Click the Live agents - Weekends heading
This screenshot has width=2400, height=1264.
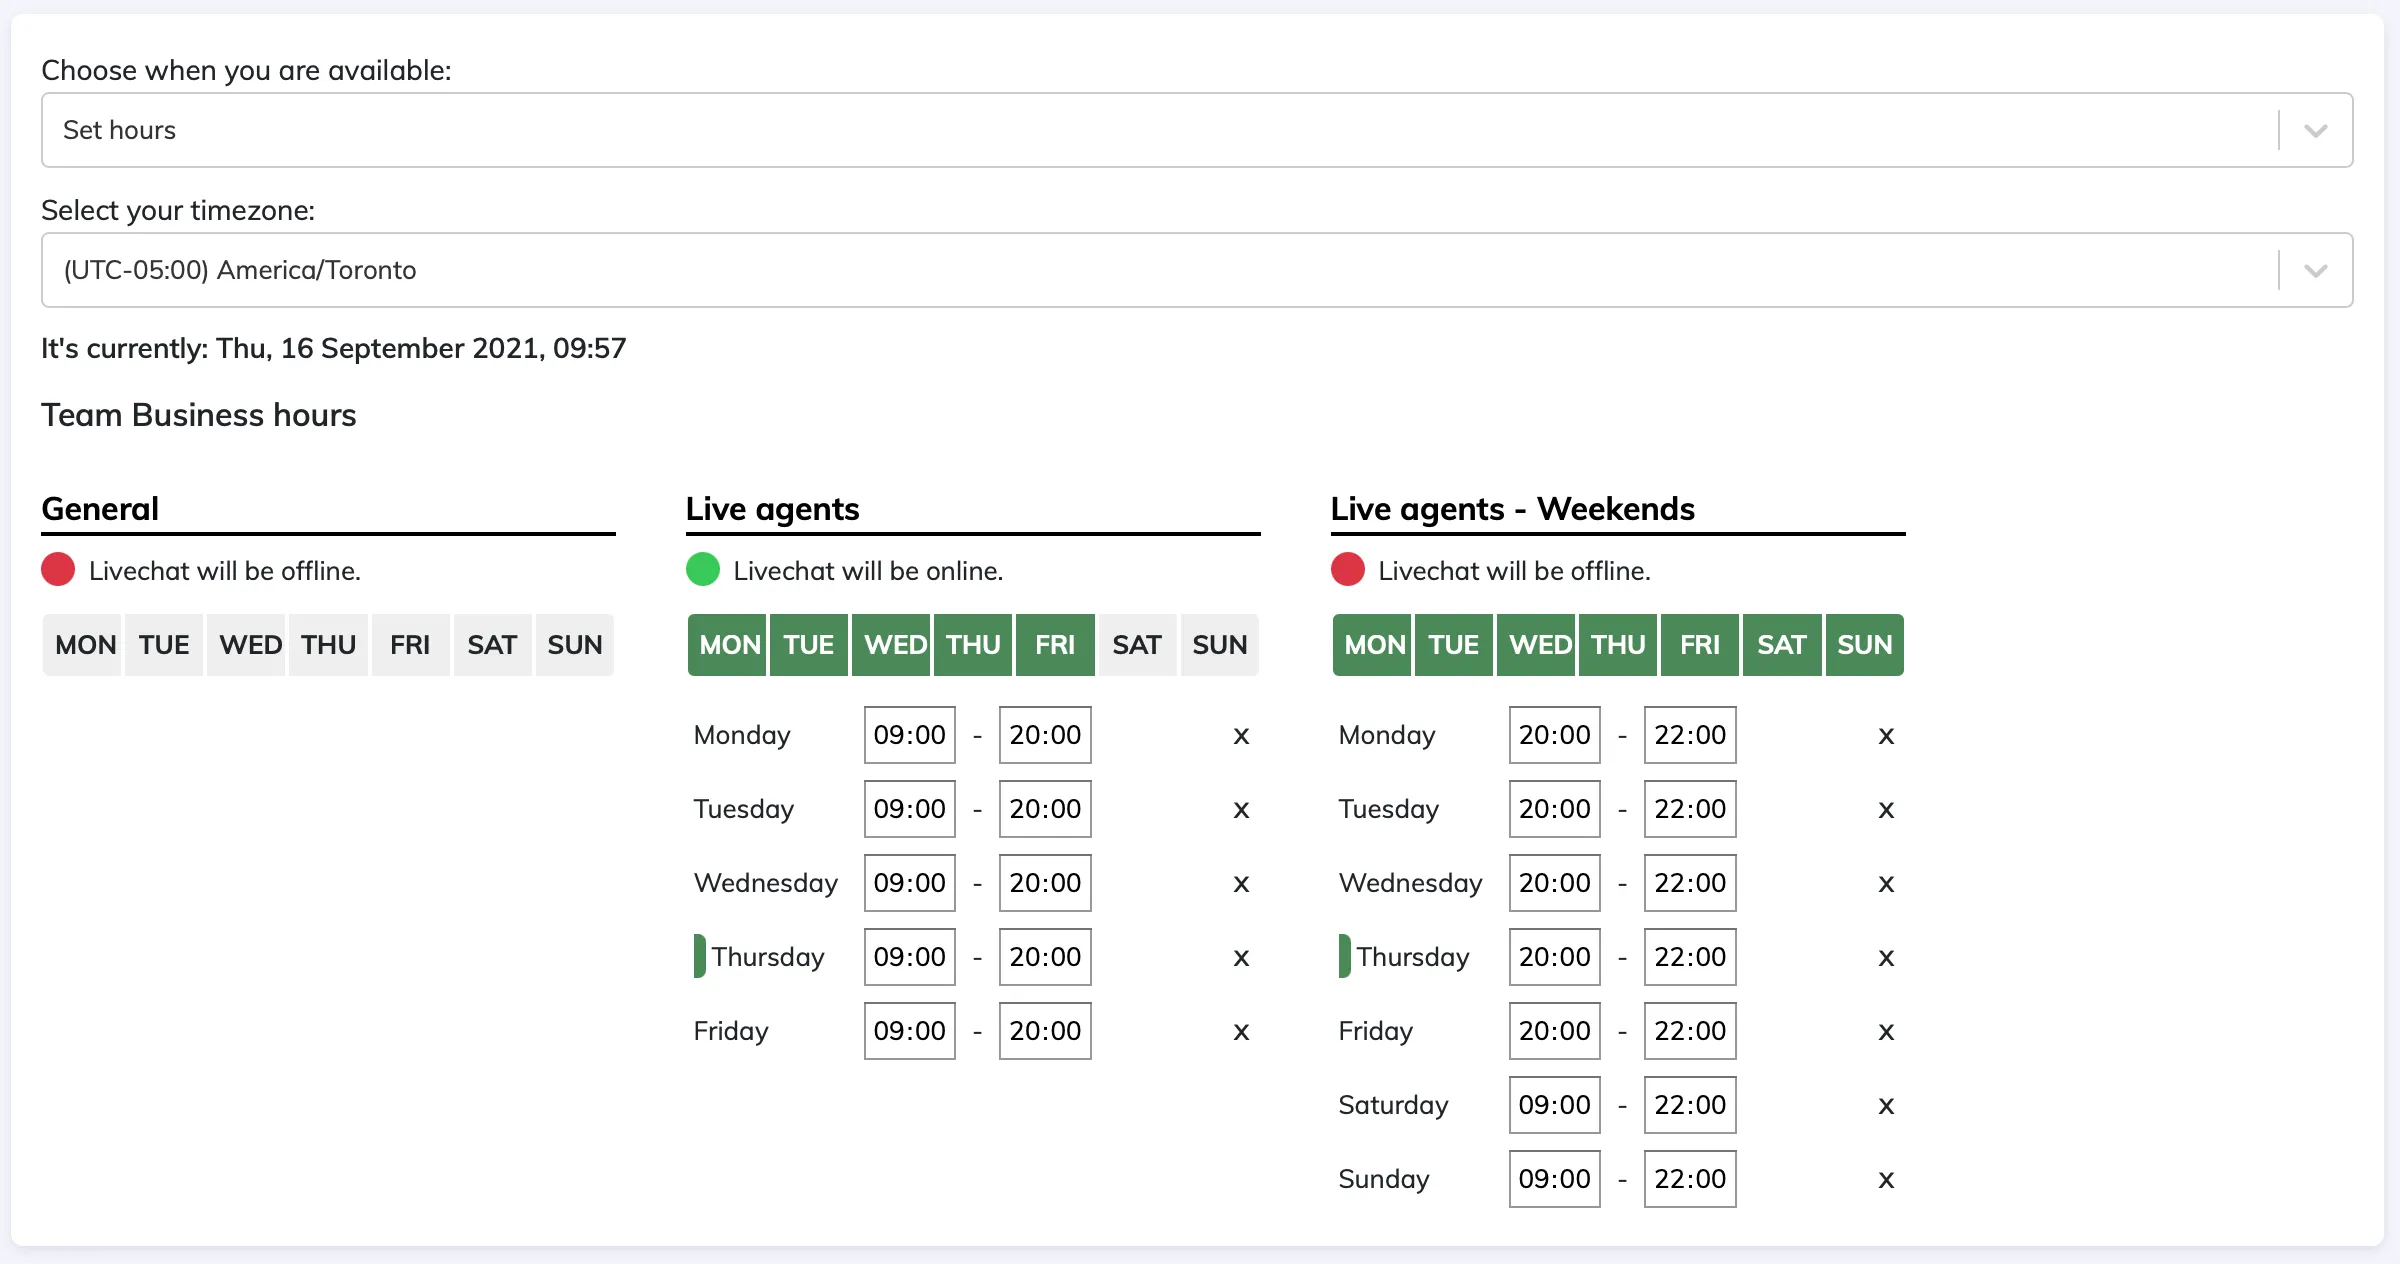(1513, 509)
